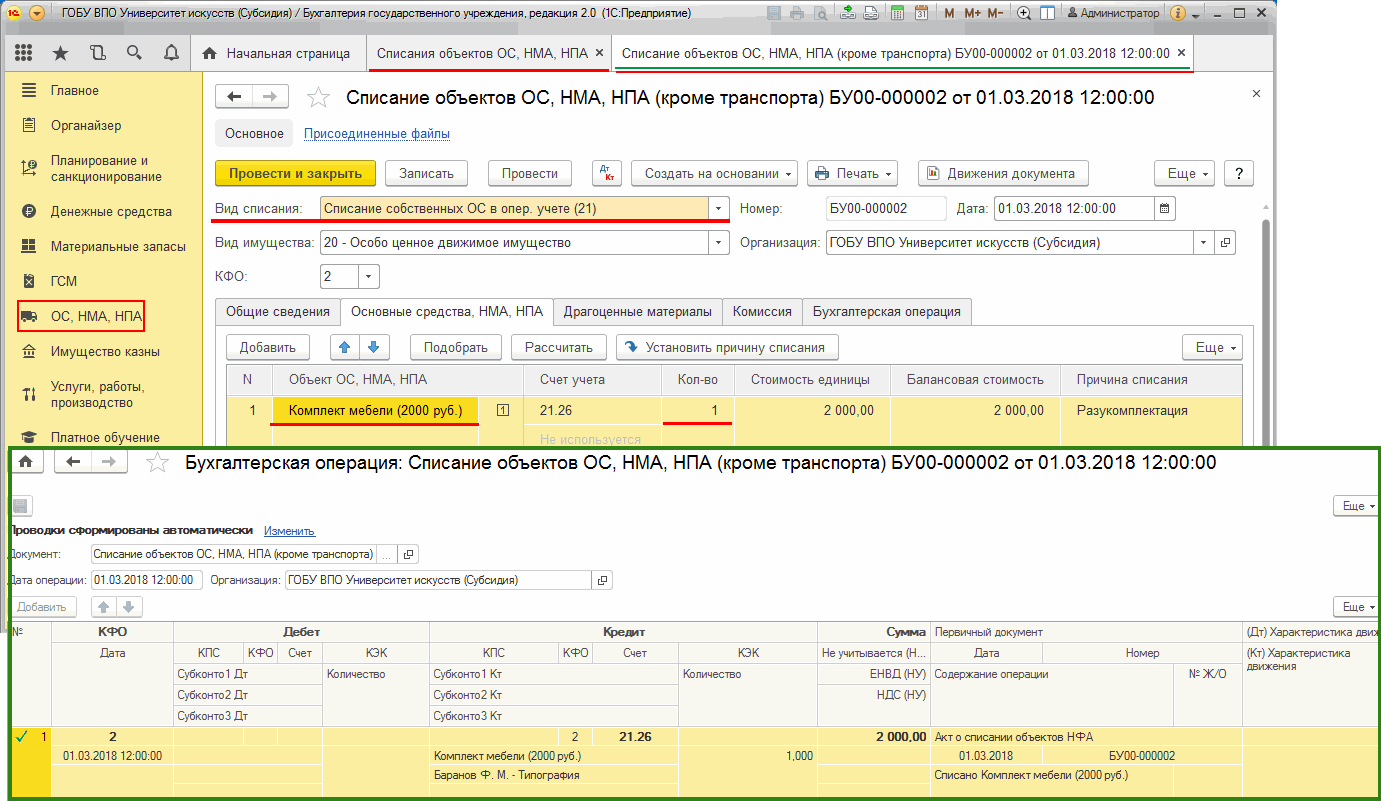
Task: Switch to Начальная страница tab
Action: click(x=277, y=53)
